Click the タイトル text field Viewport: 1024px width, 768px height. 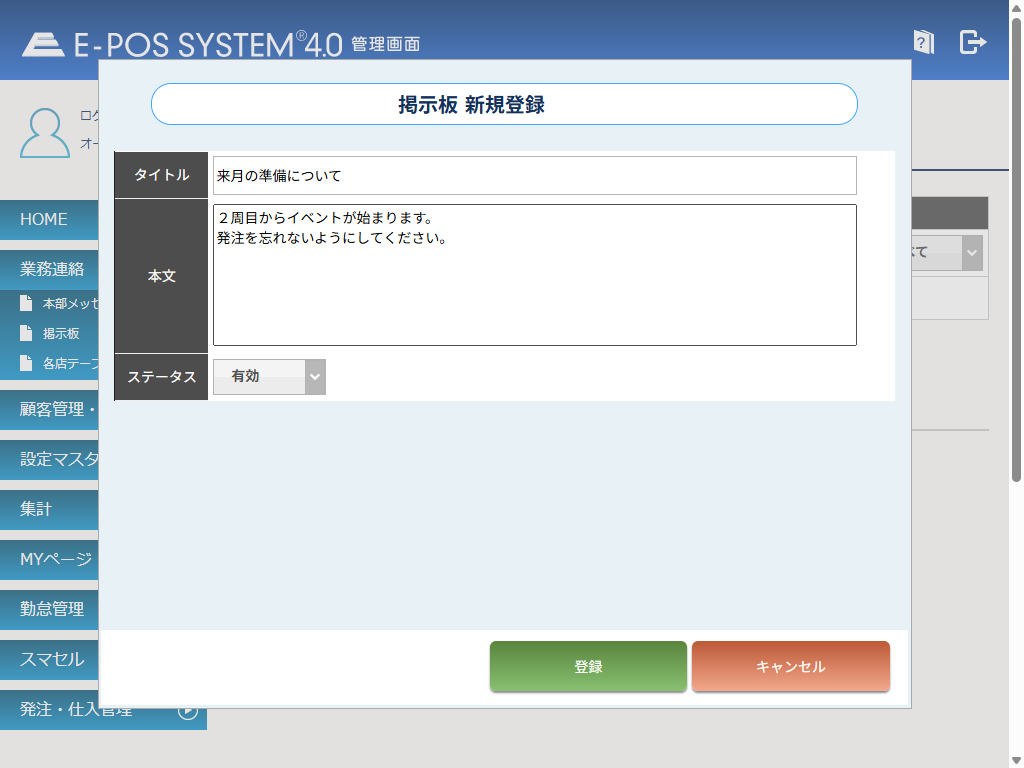534,176
